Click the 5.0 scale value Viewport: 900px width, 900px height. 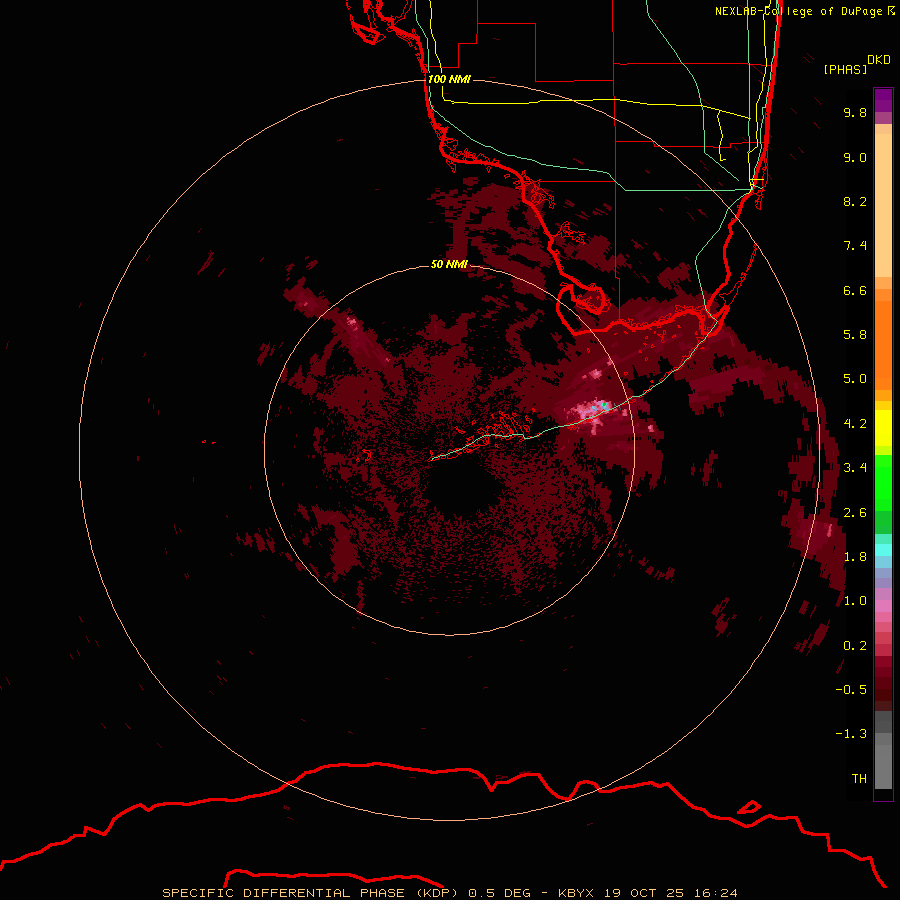coord(855,379)
